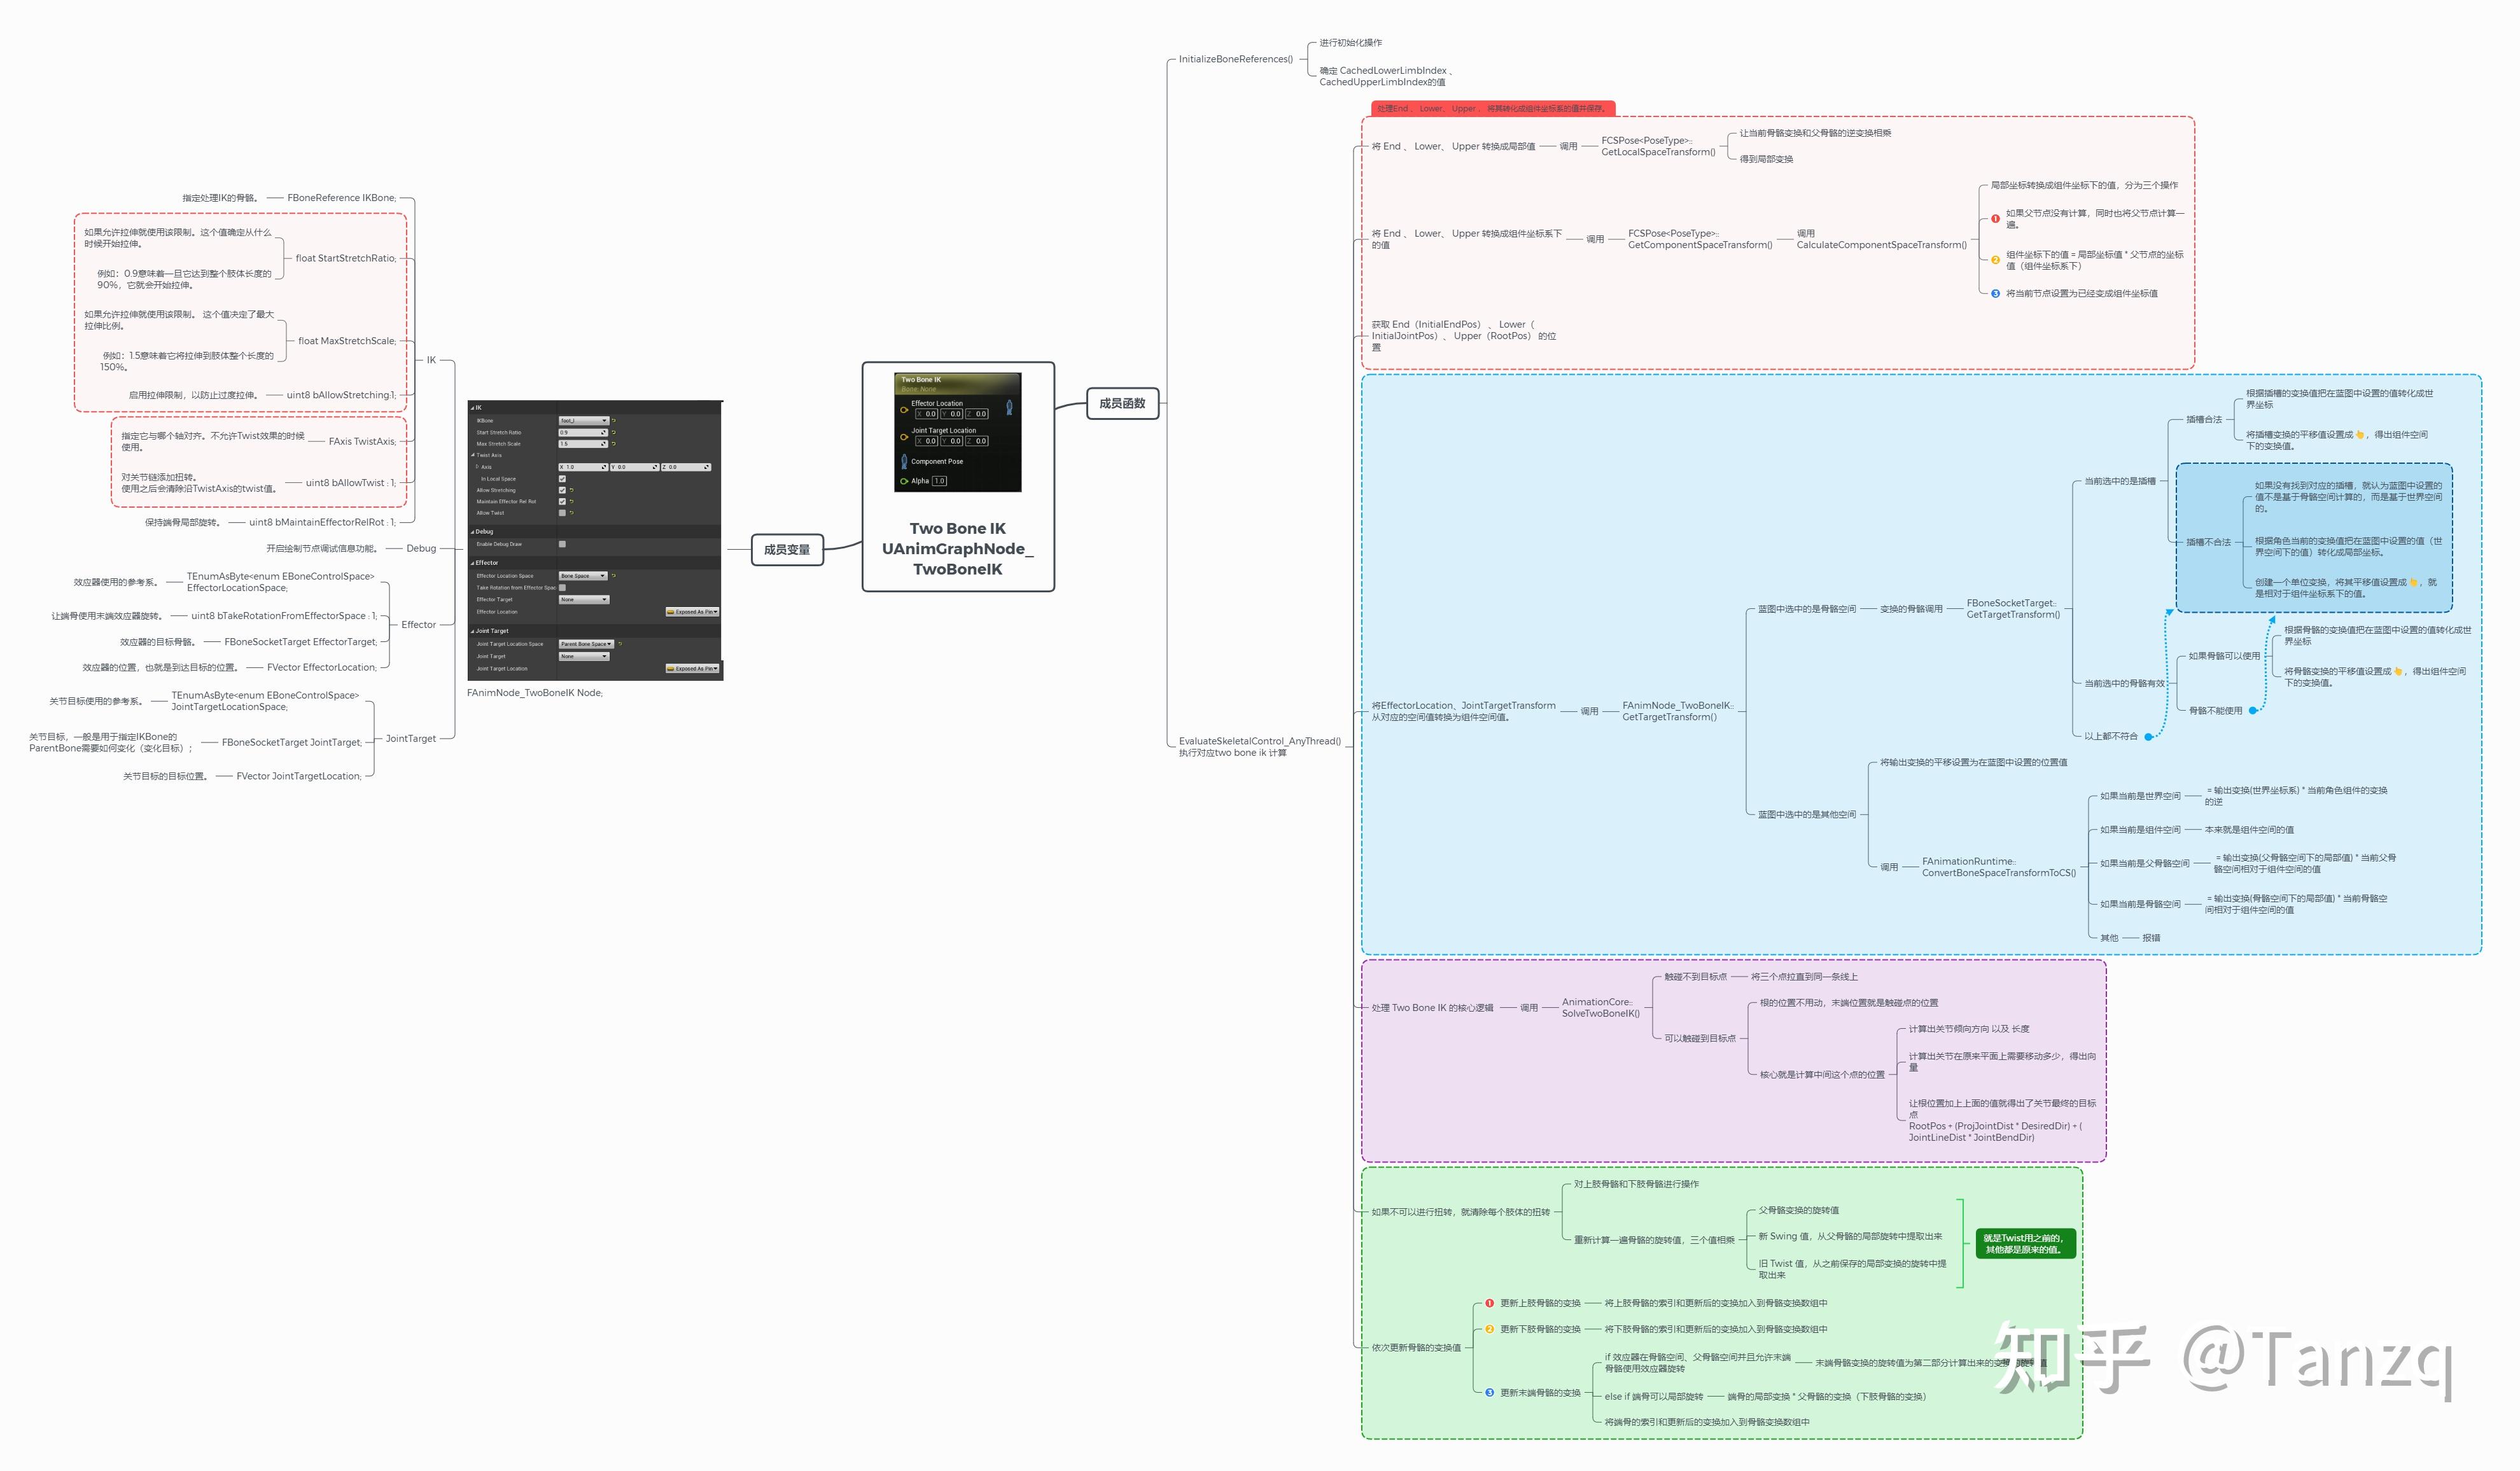Click the output pose figure icon on node
2520x1471 pixels.
click(x=1010, y=408)
